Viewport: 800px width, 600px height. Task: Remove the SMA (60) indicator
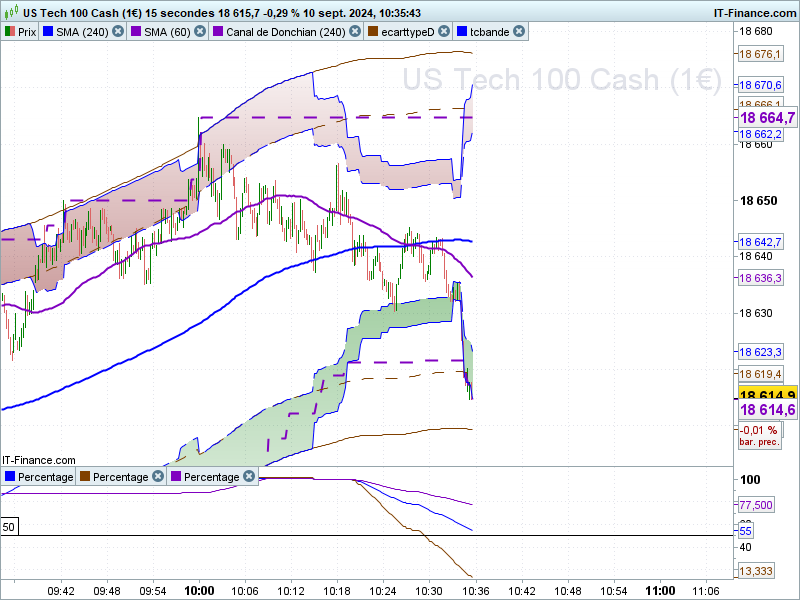click(200, 32)
